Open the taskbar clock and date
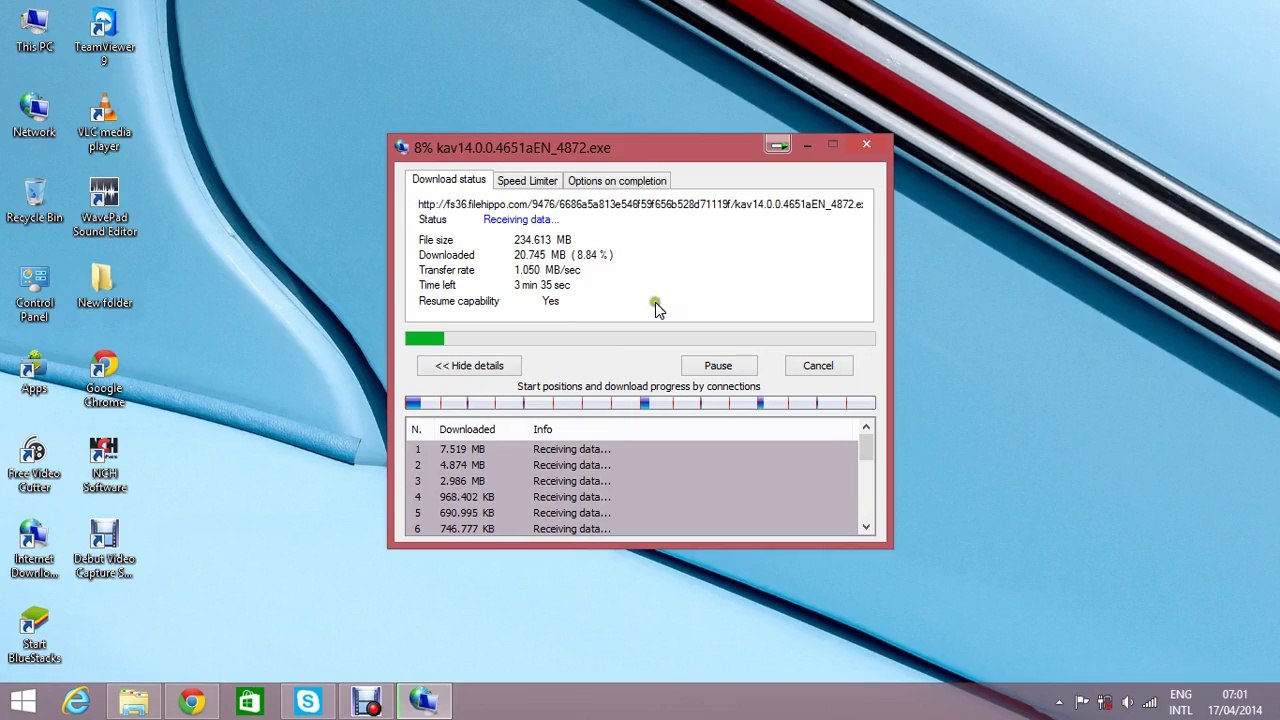This screenshot has height=720, width=1280. coord(1234,702)
